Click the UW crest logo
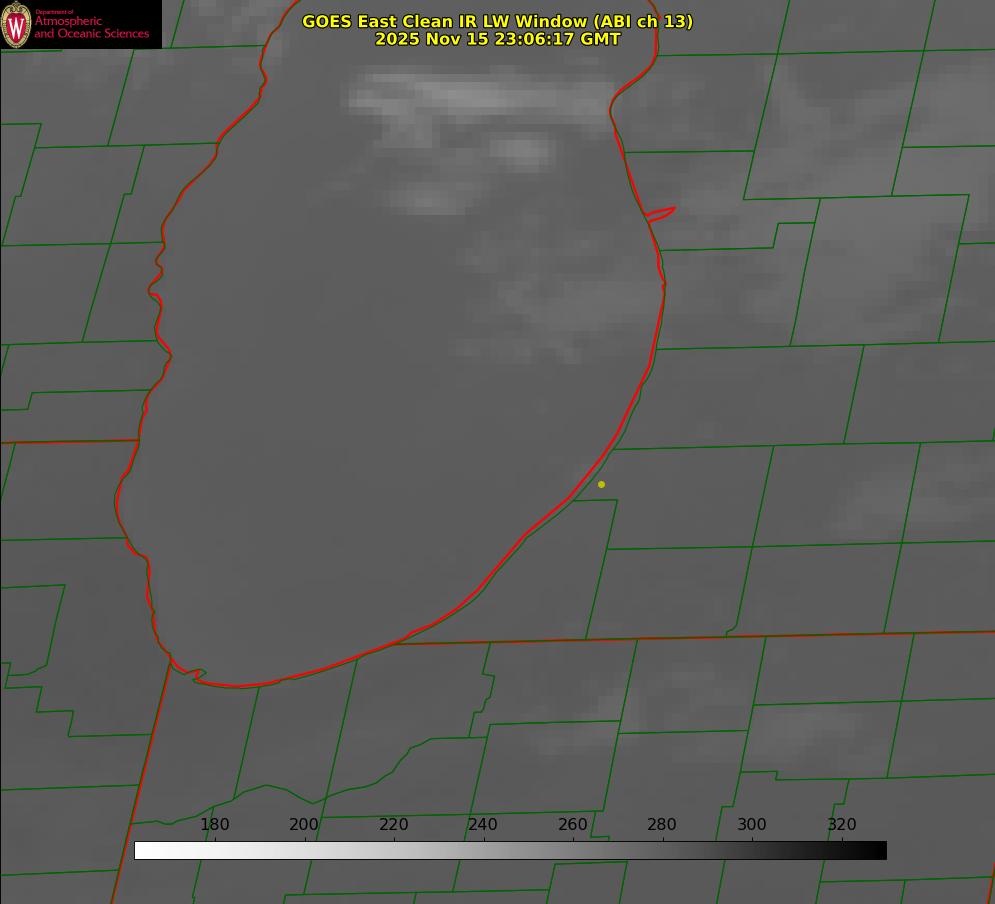Screen dimensions: 995x904 pyautogui.click(x=17, y=25)
